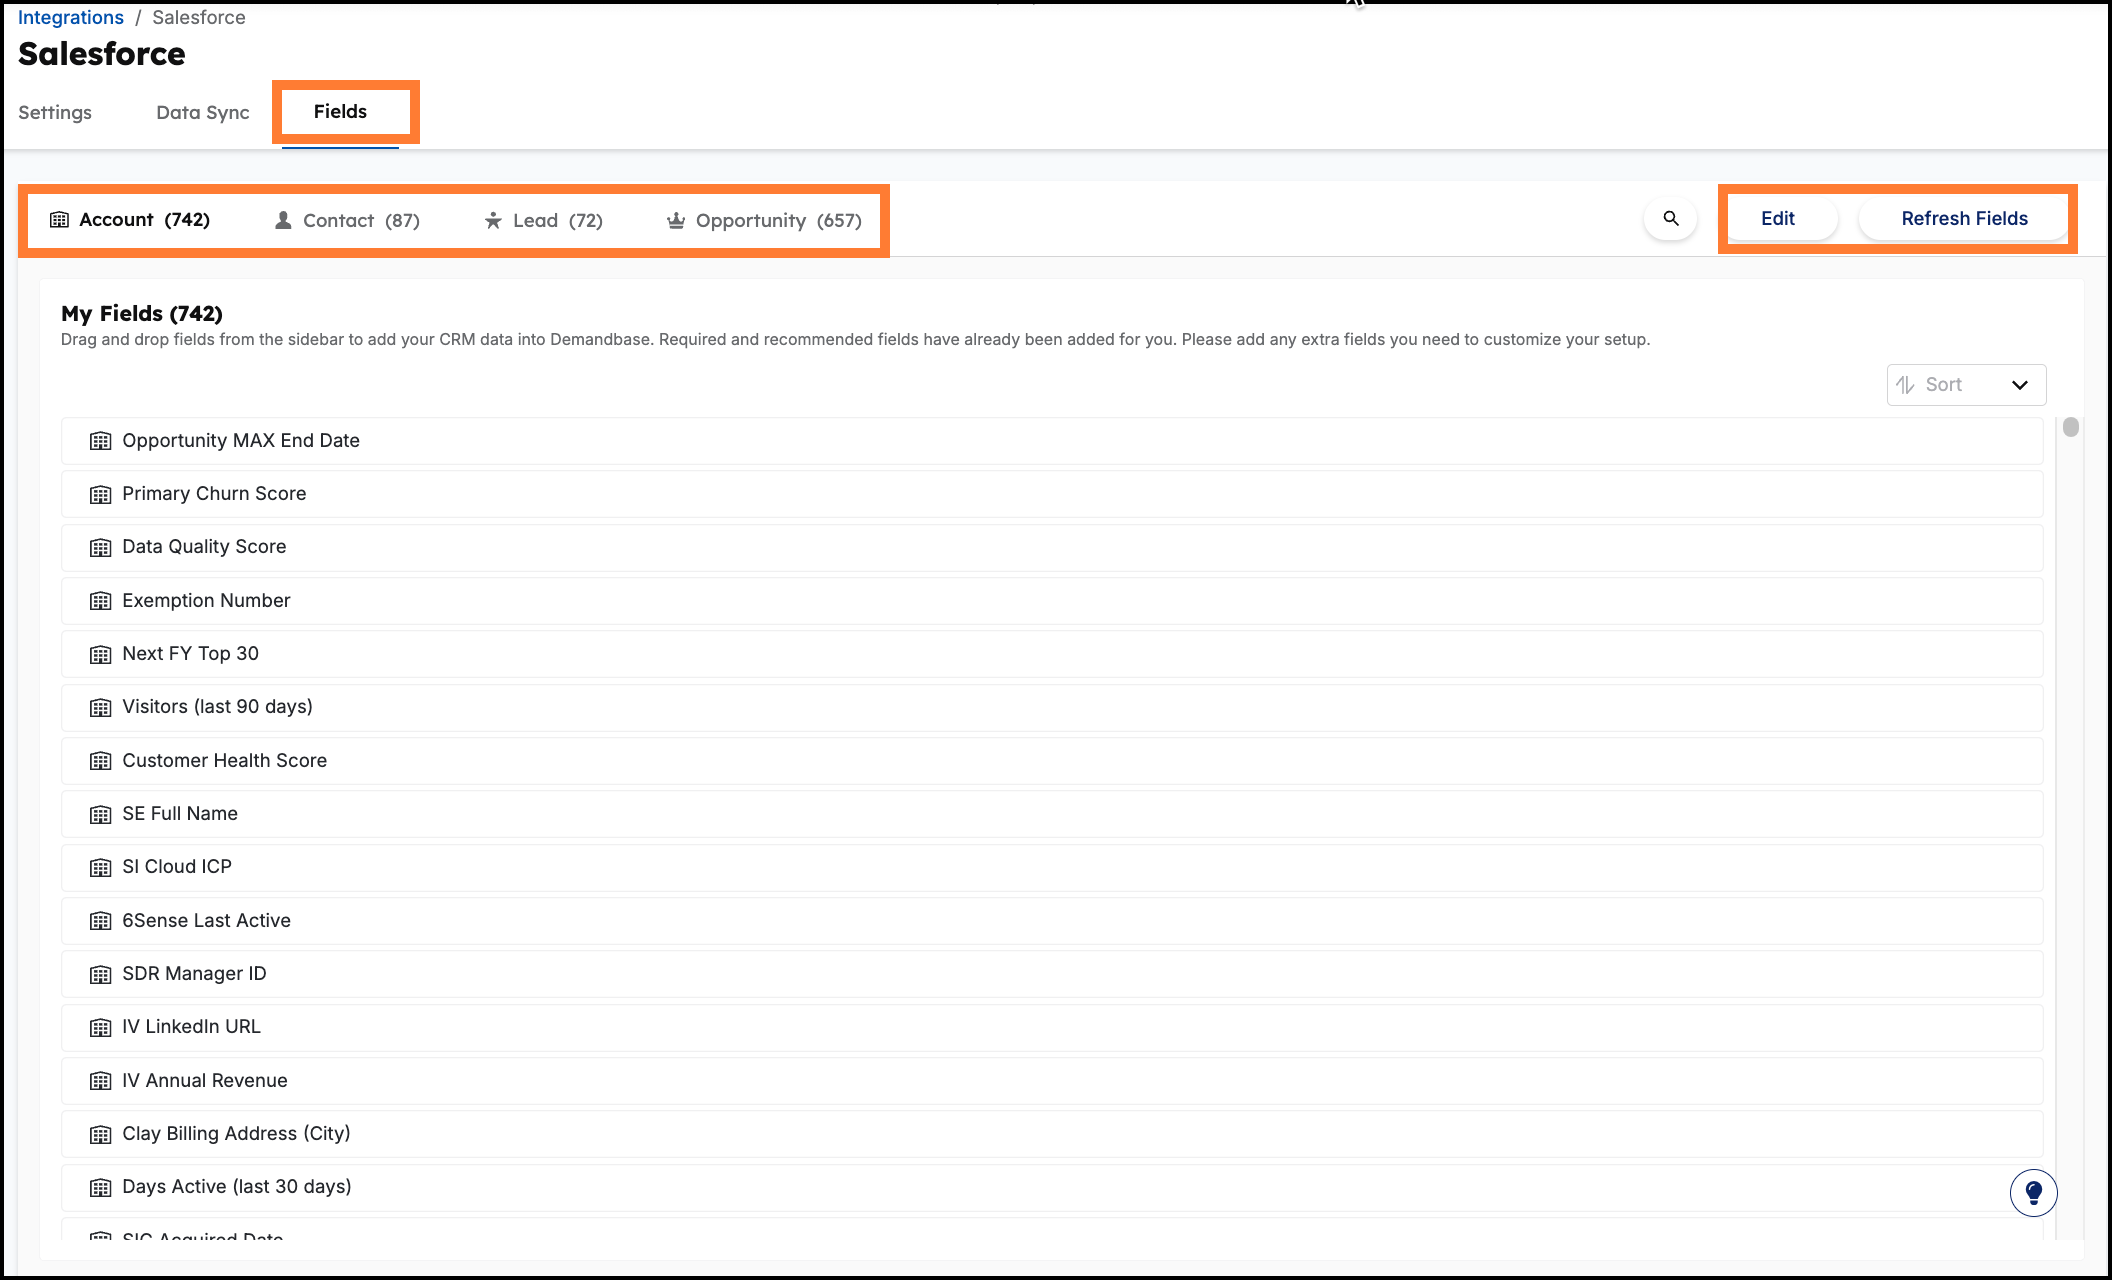Select the Next FY Top 30 field
Image resolution: width=2112 pixels, height=1280 pixels.
1052,654
